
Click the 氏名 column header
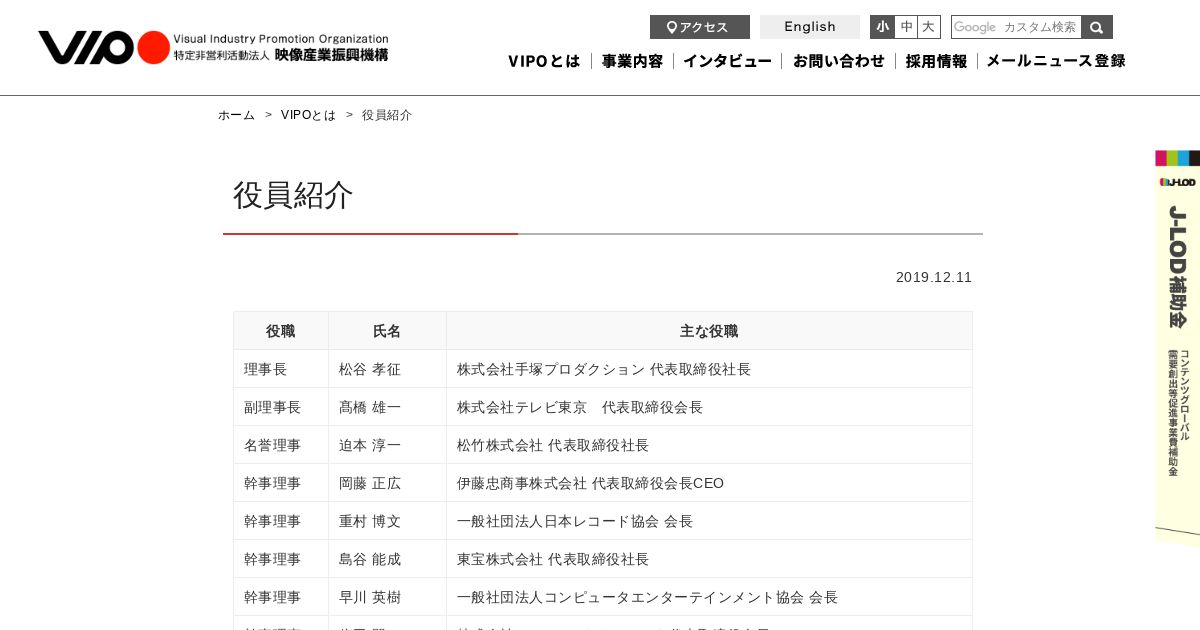pos(387,331)
